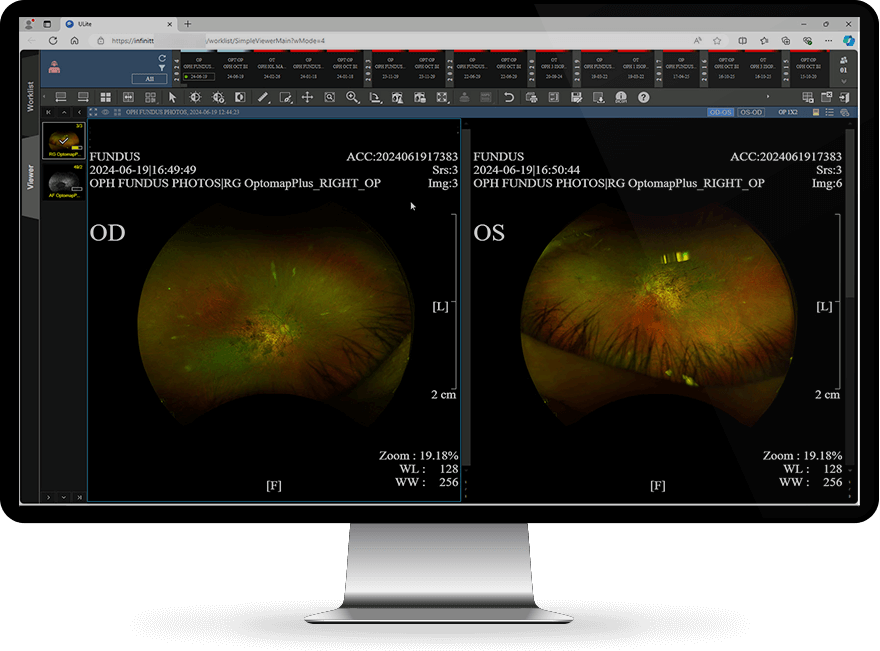Open the print tool
This screenshot has width=880, height=651.
530,97
